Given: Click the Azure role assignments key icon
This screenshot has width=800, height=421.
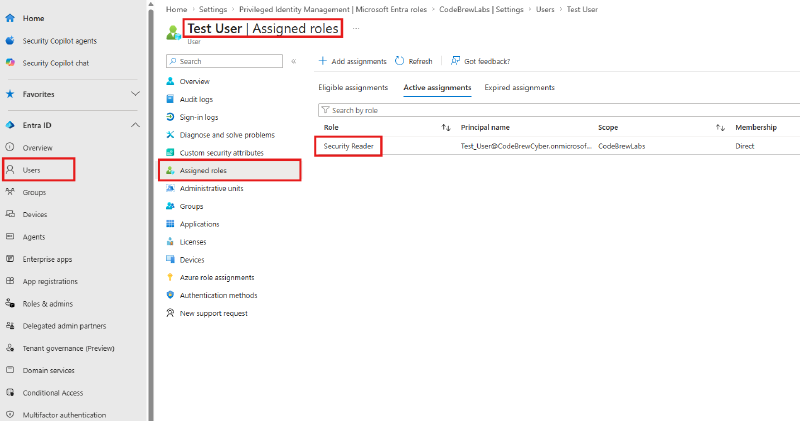Looking at the screenshot, I should pyautogui.click(x=170, y=277).
